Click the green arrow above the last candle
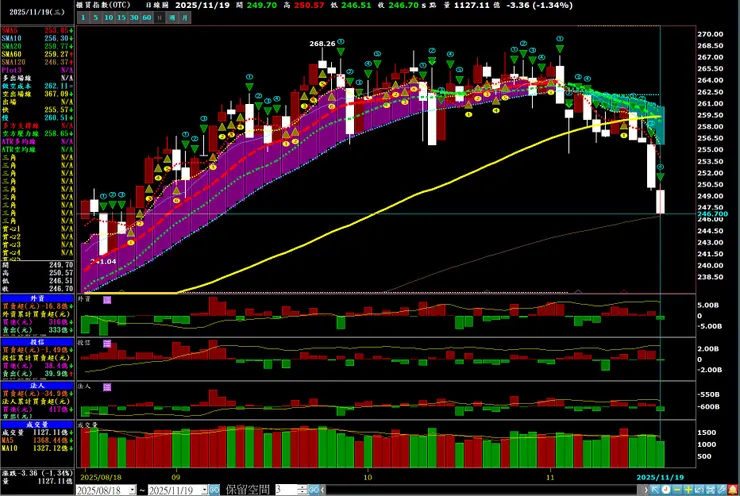Image resolution: width=740 pixels, height=496 pixels. click(661, 177)
